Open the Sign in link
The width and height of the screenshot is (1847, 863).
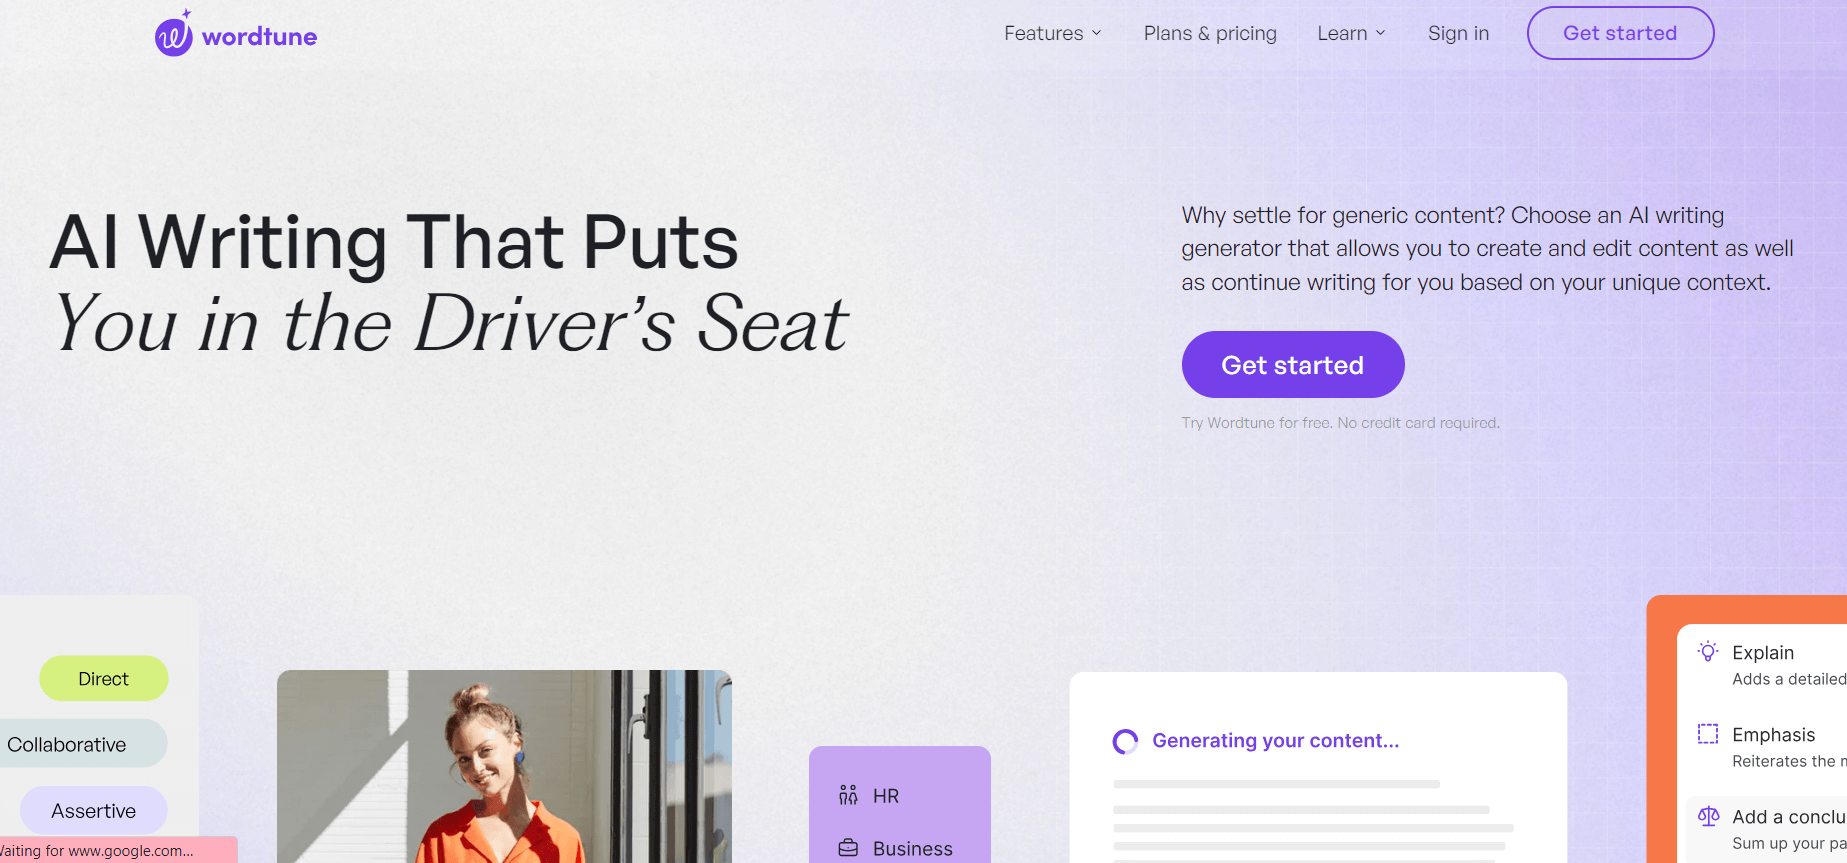(1458, 33)
